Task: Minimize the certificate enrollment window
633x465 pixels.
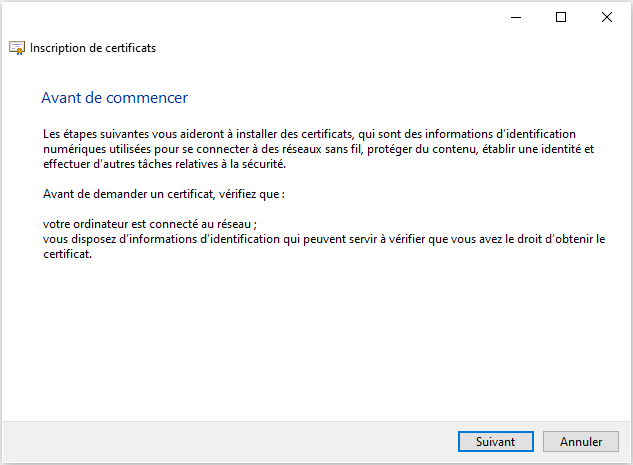Action: (x=515, y=17)
